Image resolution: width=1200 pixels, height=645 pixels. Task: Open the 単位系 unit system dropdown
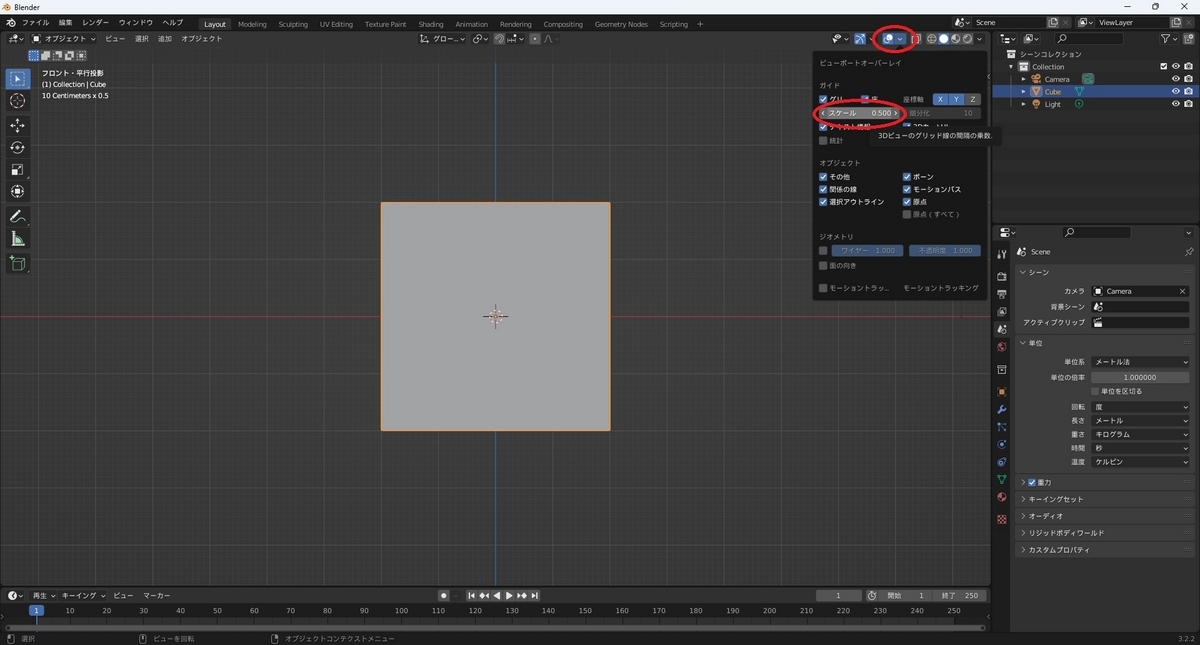tap(1141, 362)
